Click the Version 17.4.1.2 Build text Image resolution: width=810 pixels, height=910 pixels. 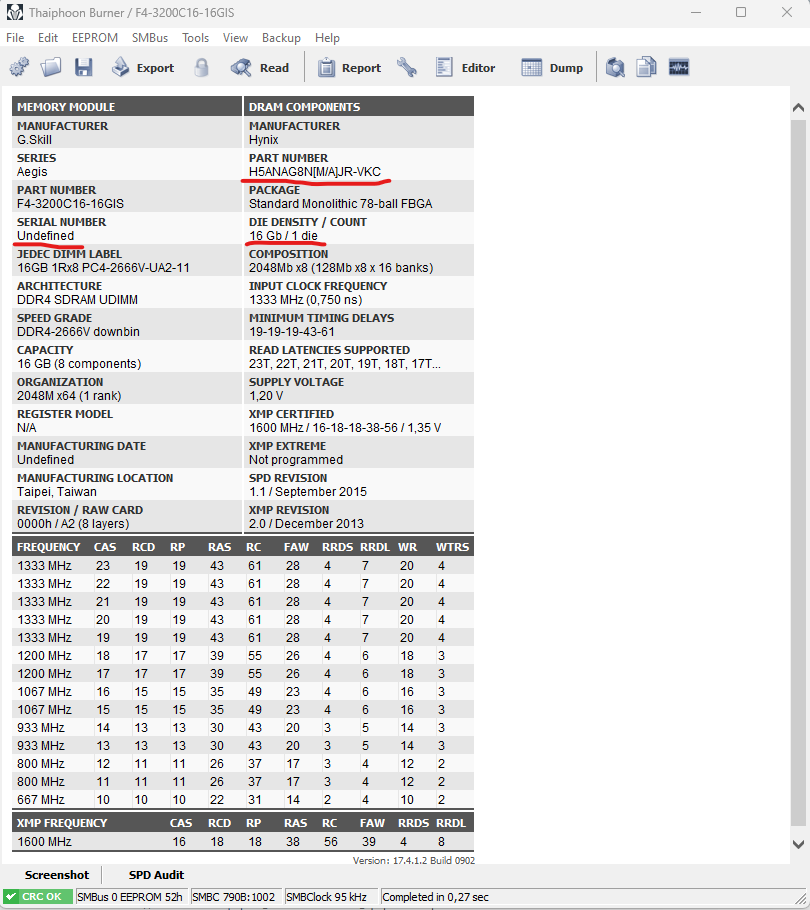click(413, 860)
